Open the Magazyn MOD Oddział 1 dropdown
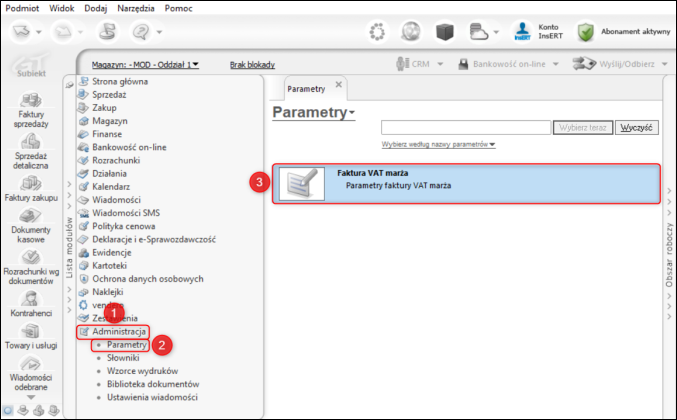The height and width of the screenshot is (420, 677). (145, 64)
